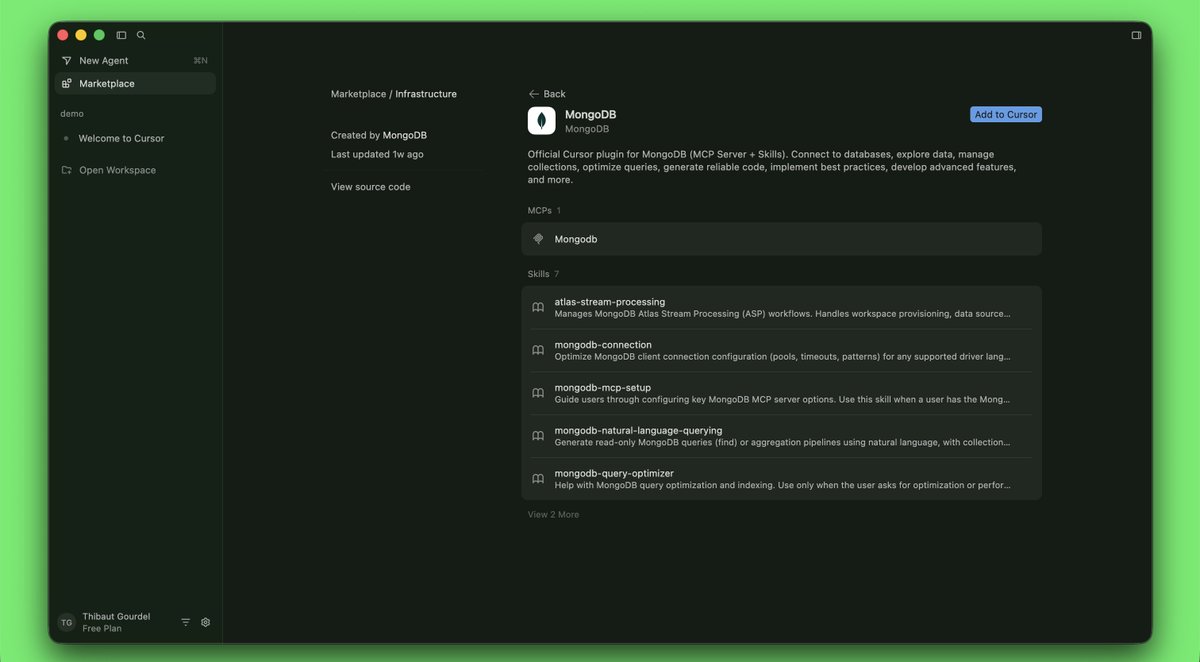
Task: Click the Open Workspace folder icon
Action: click(66, 170)
